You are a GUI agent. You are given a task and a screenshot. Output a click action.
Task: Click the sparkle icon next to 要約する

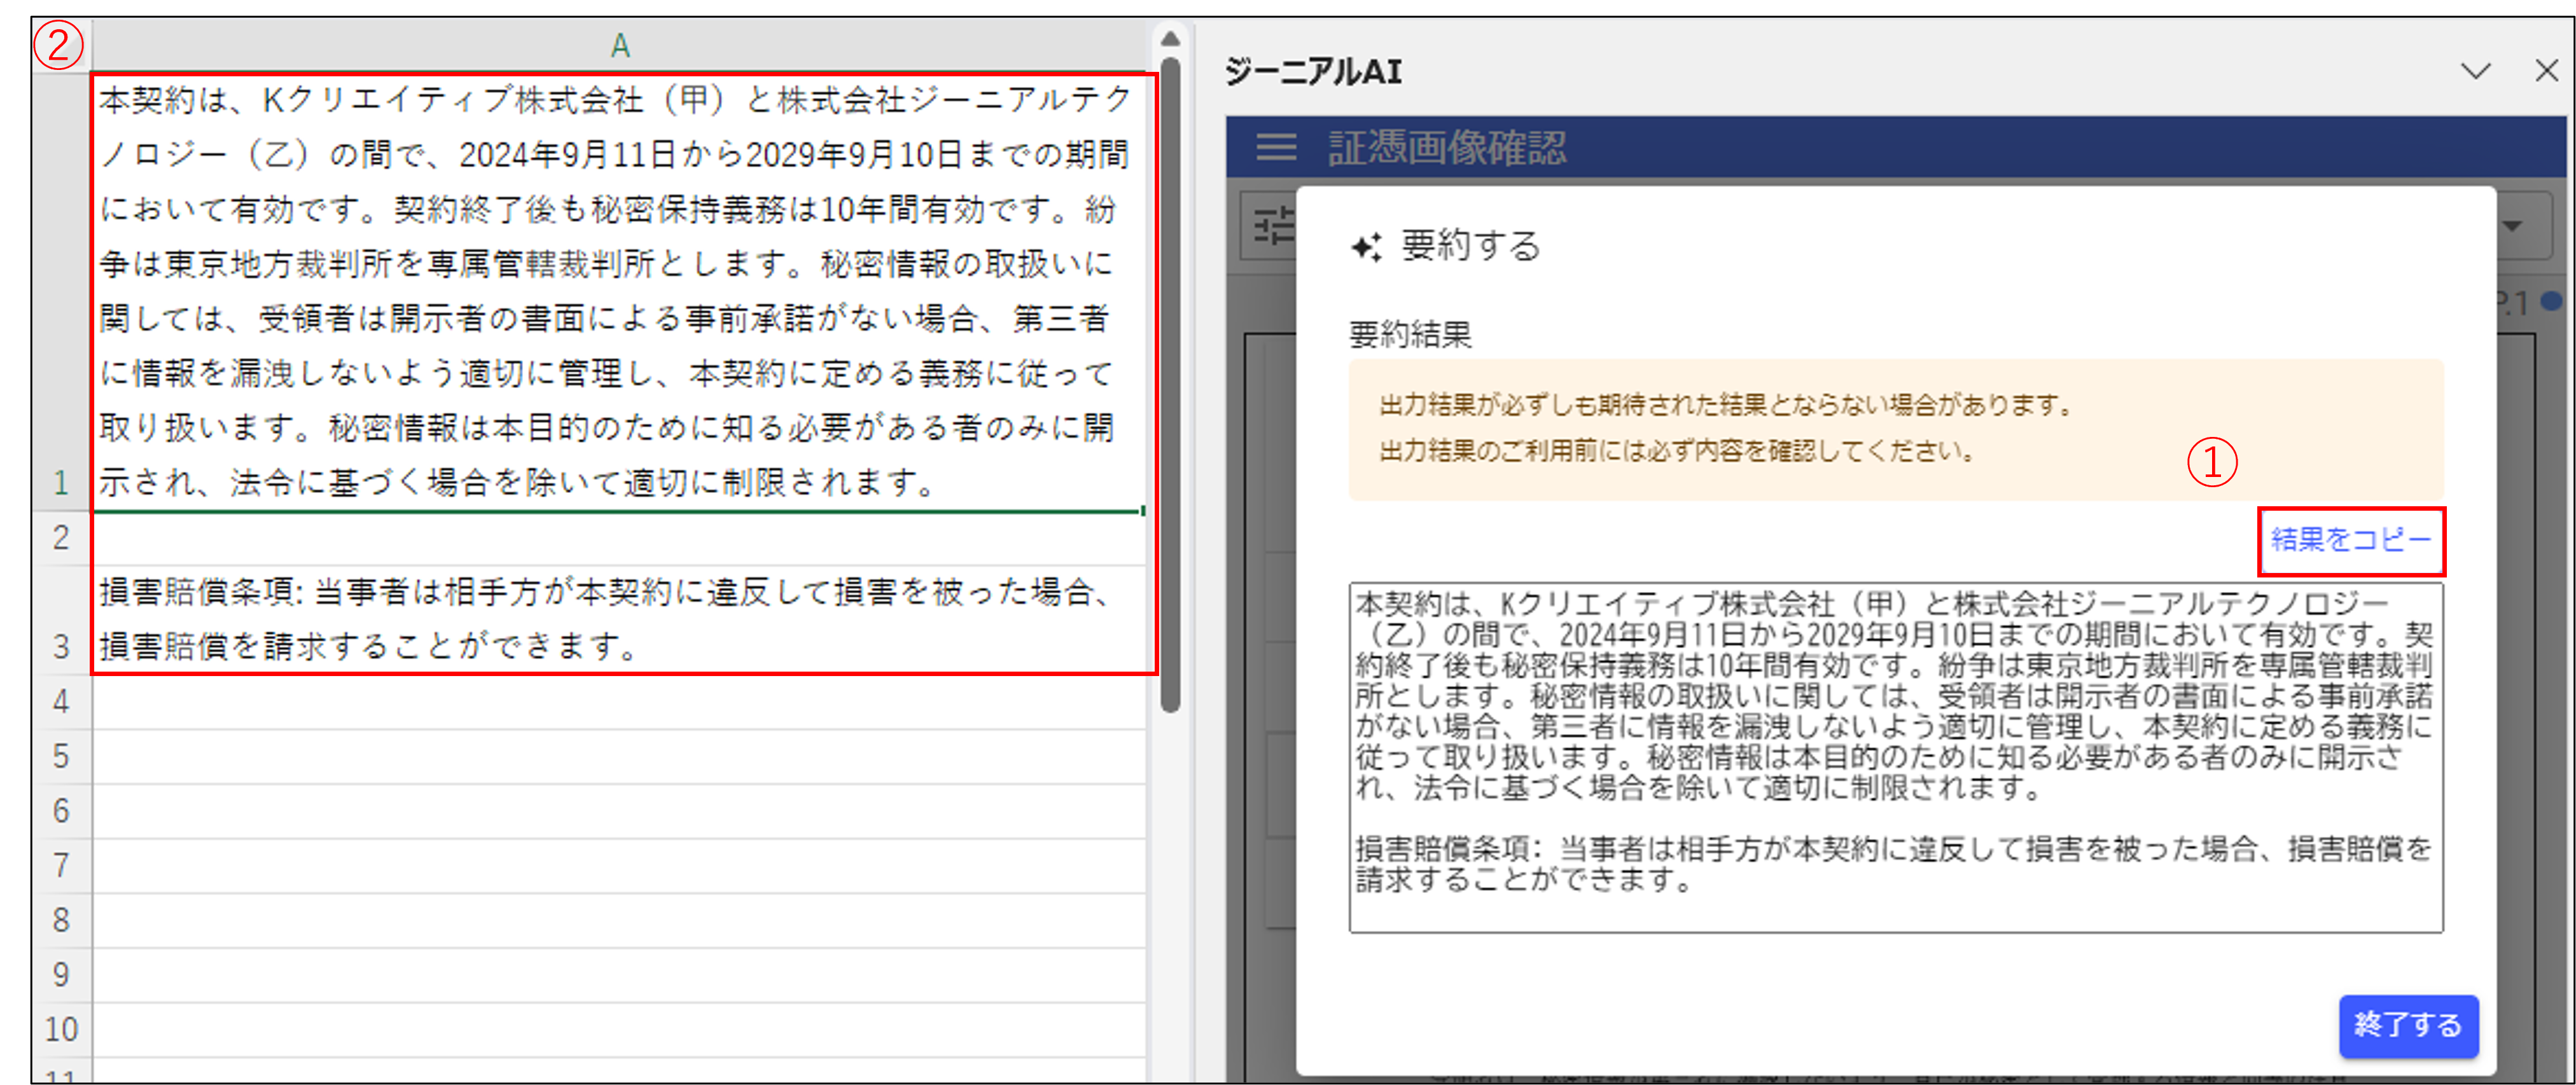(x=1366, y=246)
